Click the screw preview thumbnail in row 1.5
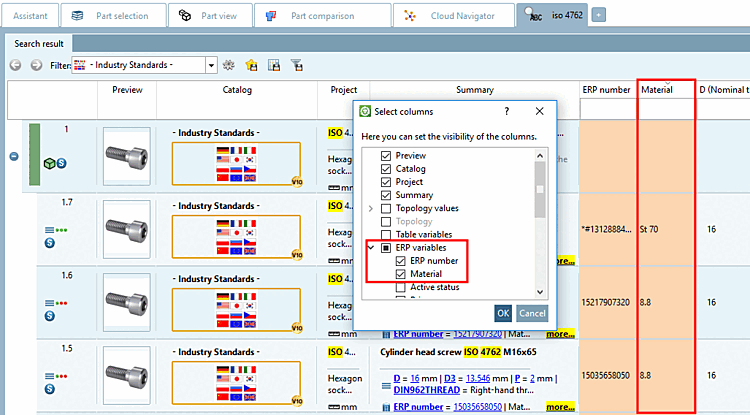750x415 pixels. 127,376
